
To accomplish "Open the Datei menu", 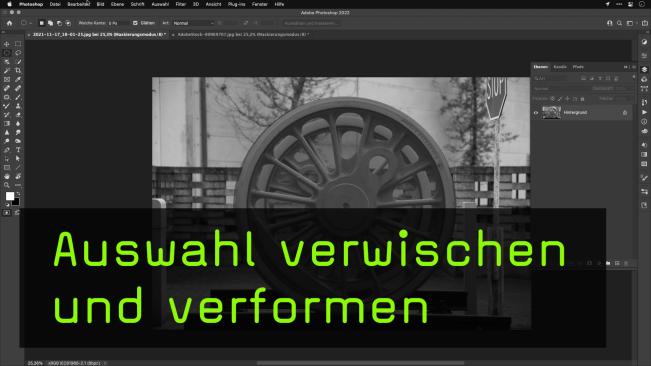I will coord(55,4).
